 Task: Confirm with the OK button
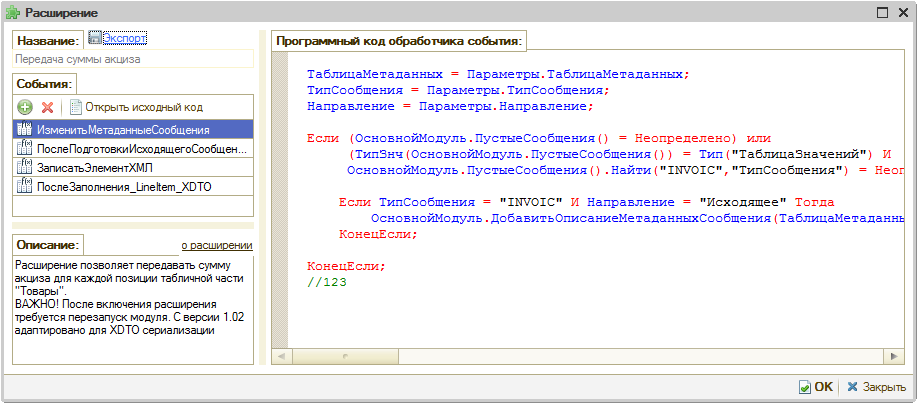click(x=816, y=387)
